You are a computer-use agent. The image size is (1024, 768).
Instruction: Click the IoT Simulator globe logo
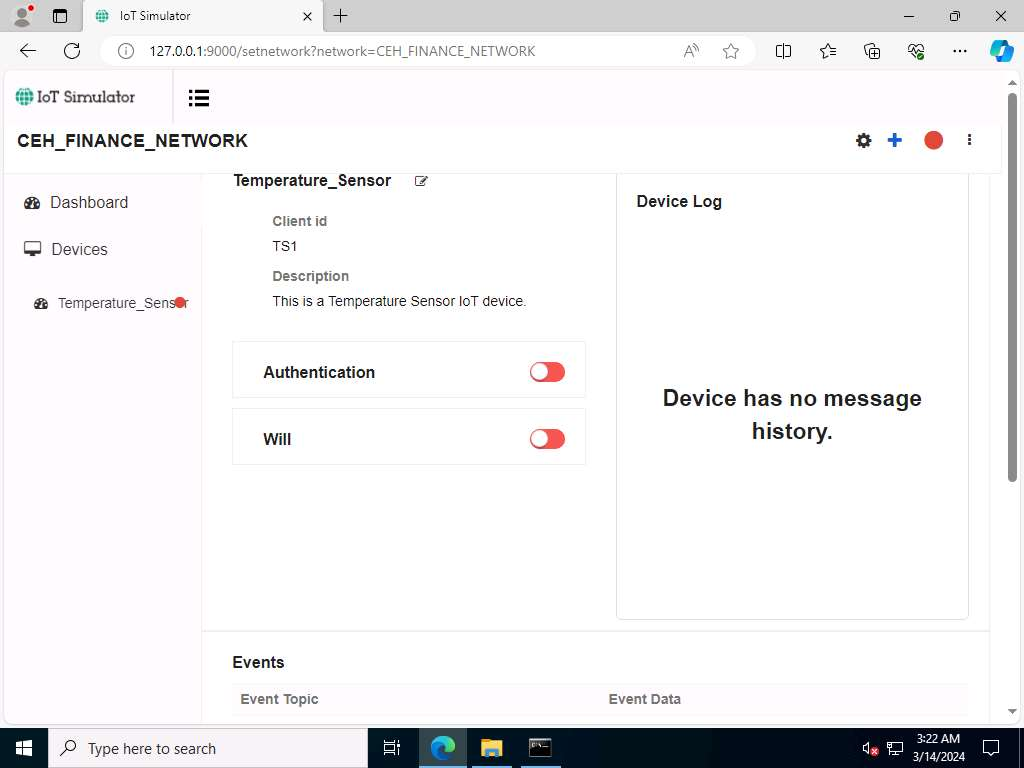tap(24, 97)
